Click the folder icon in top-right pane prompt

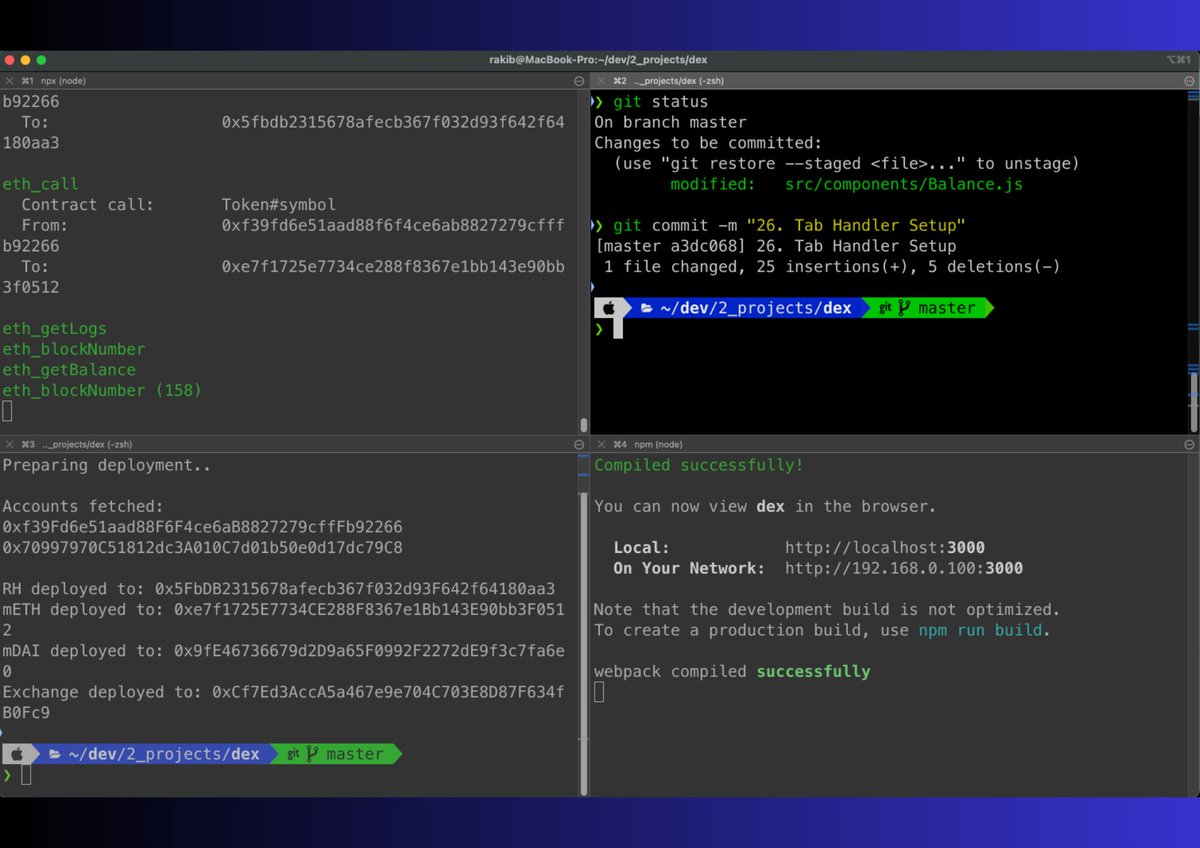[647, 308]
